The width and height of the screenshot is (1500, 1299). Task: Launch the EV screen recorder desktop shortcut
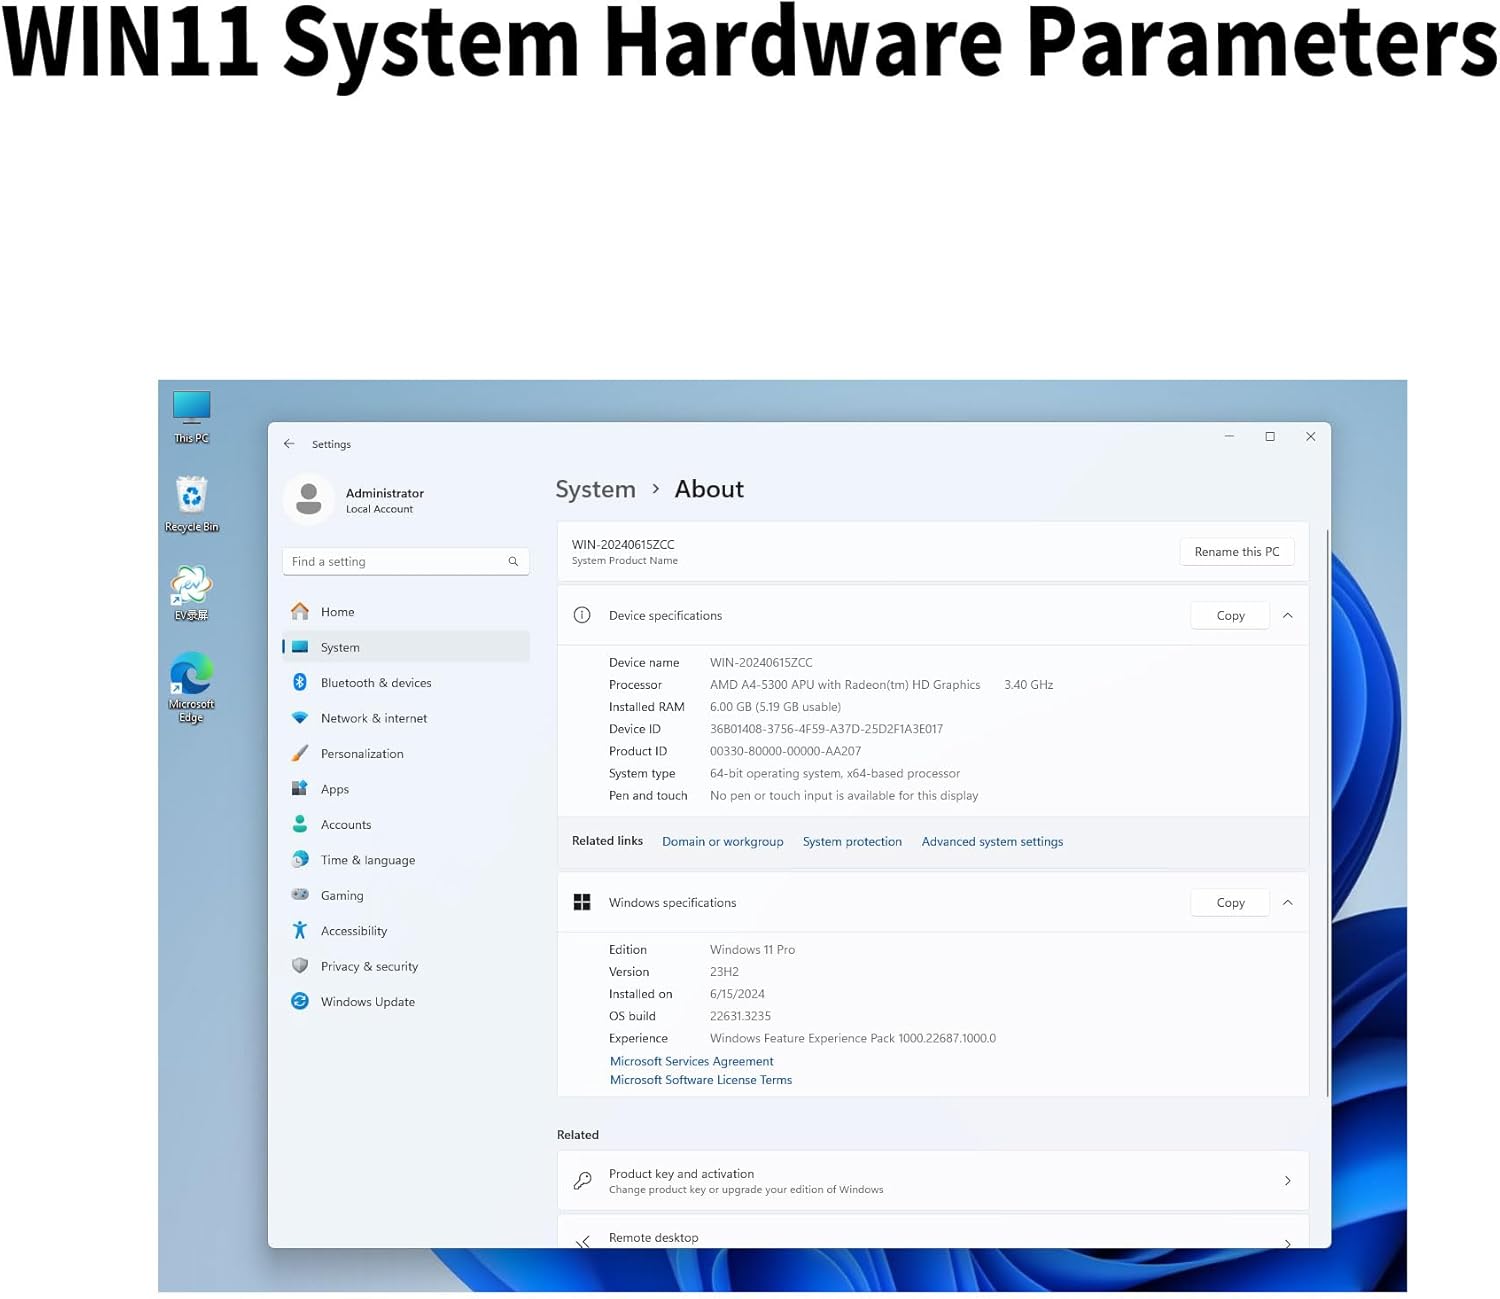pyautogui.click(x=191, y=593)
